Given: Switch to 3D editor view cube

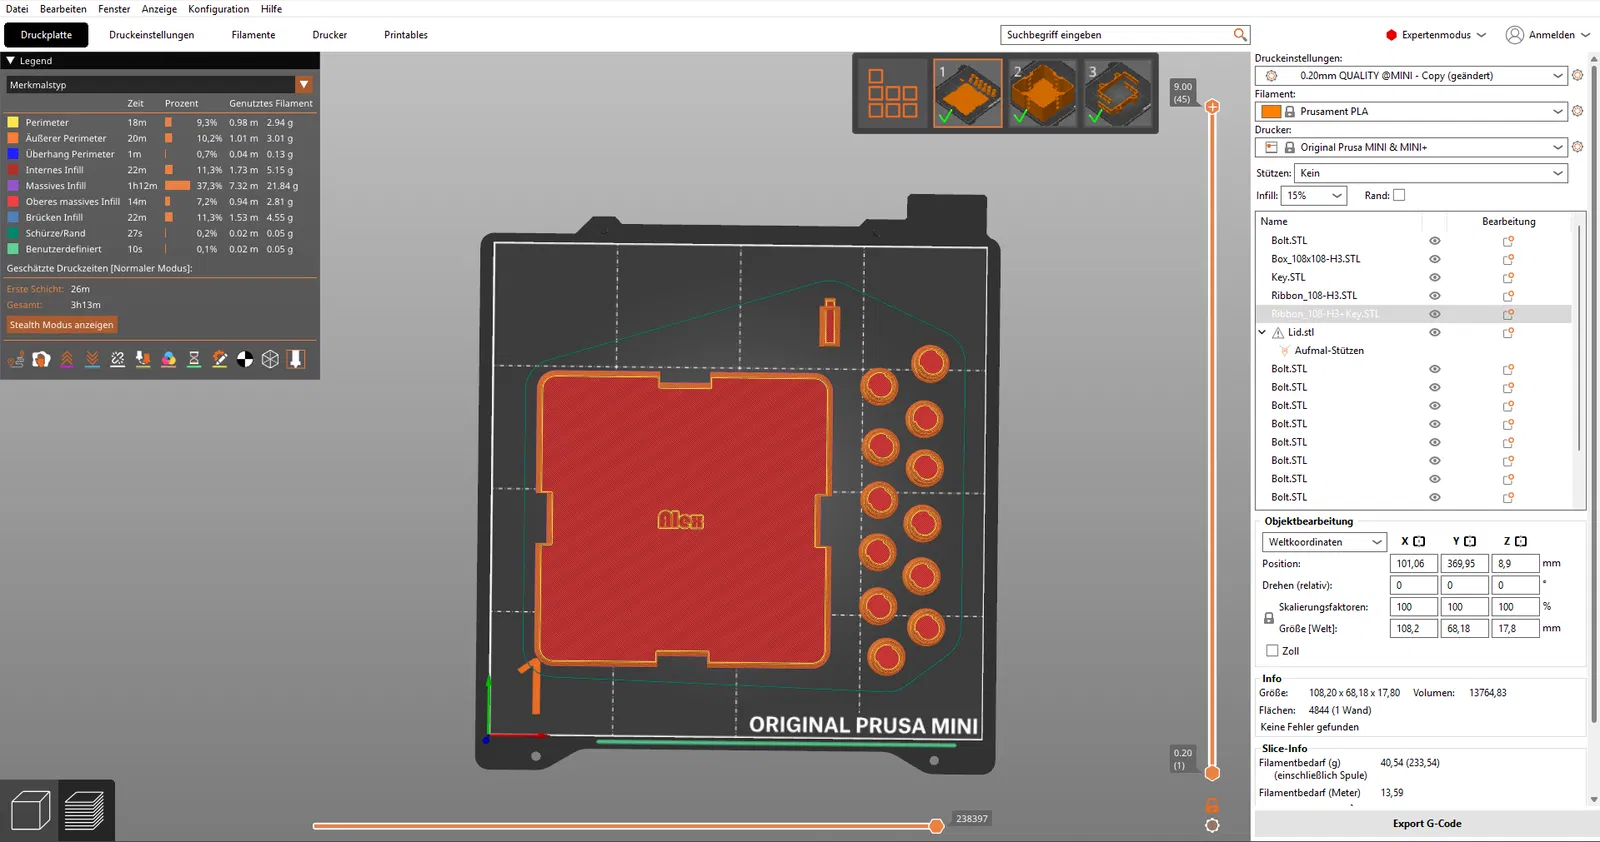Looking at the screenshot, I should tap(30, 810).
